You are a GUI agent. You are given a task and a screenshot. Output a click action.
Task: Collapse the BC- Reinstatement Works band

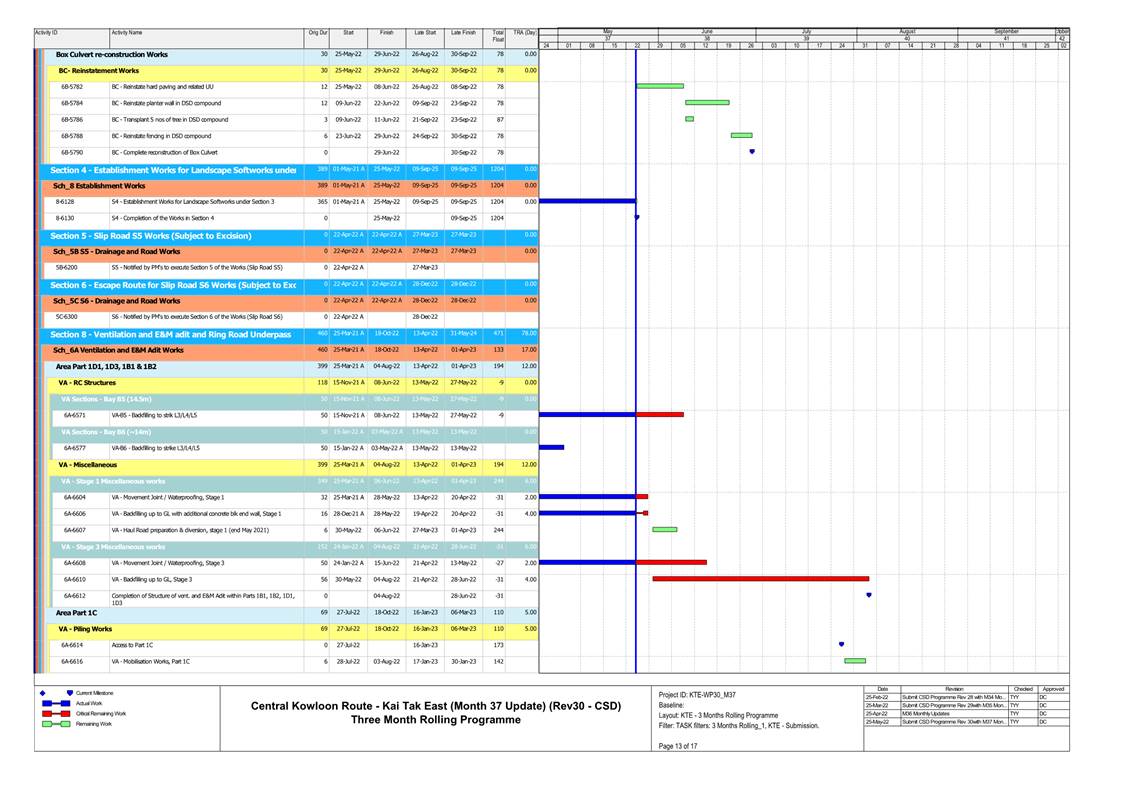(100, 70)
